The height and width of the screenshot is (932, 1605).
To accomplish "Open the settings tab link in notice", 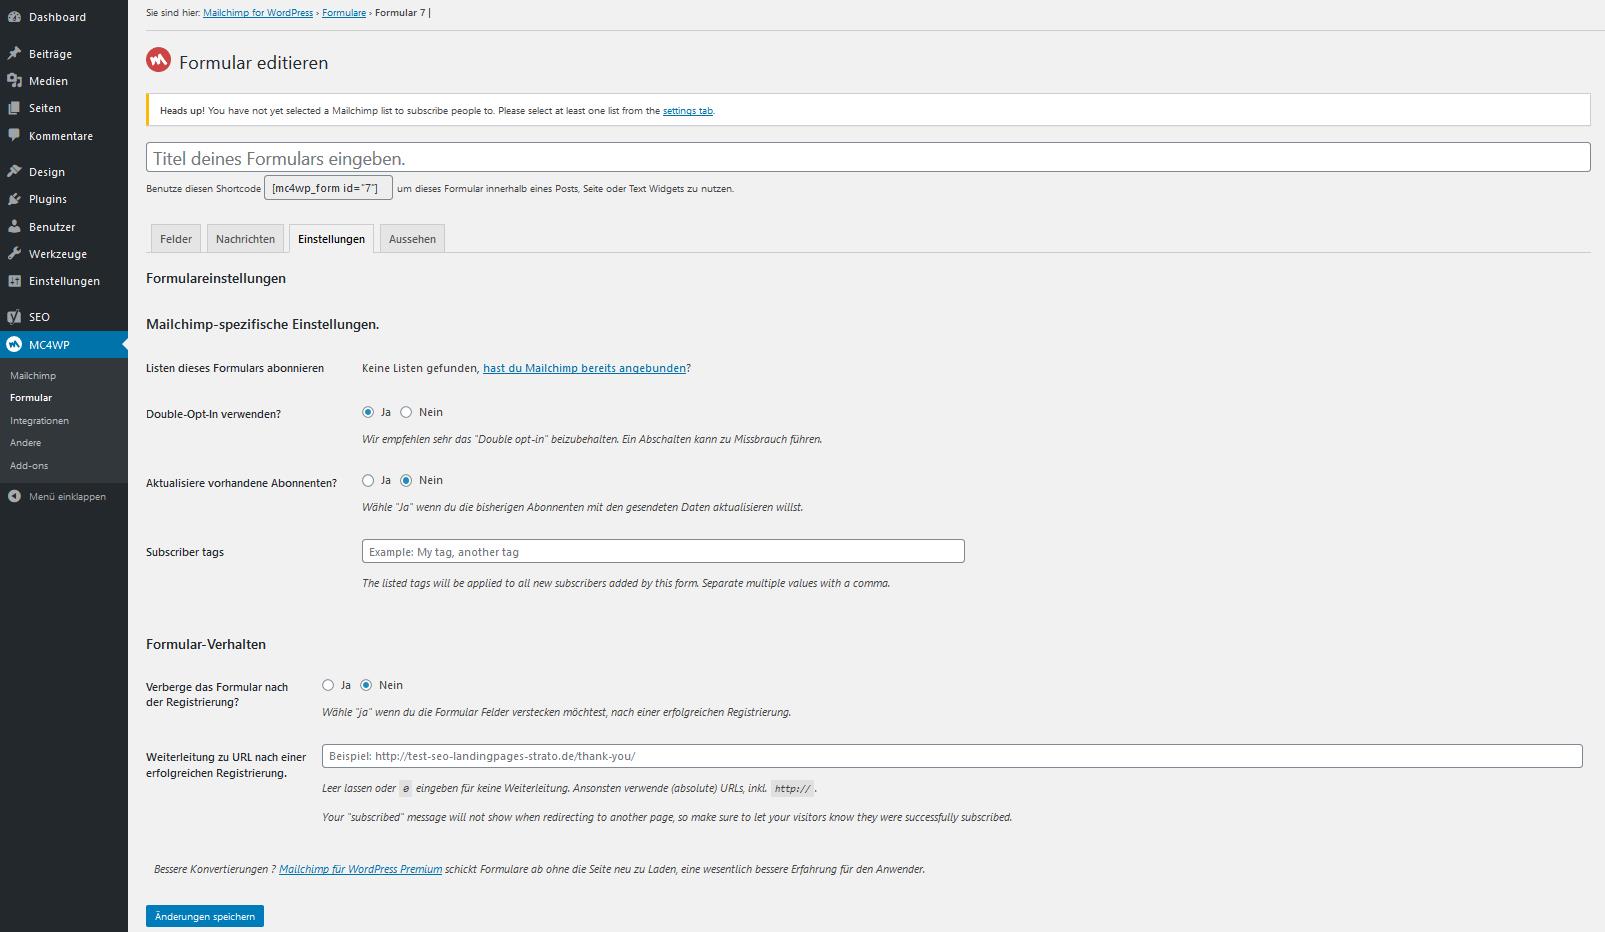I will pyautogui.click(x=688, y=111).
